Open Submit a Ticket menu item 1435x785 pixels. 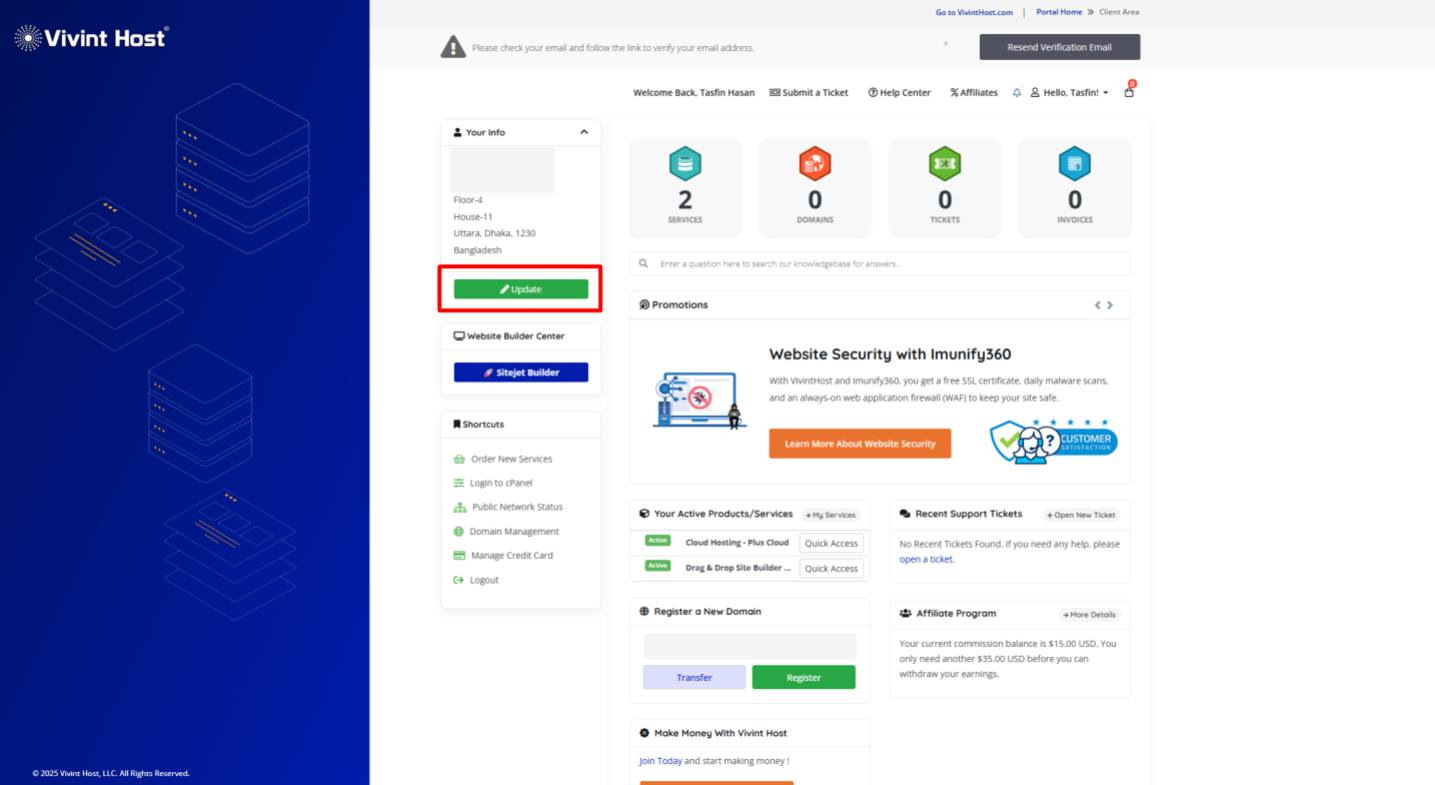tap(809, 93)
